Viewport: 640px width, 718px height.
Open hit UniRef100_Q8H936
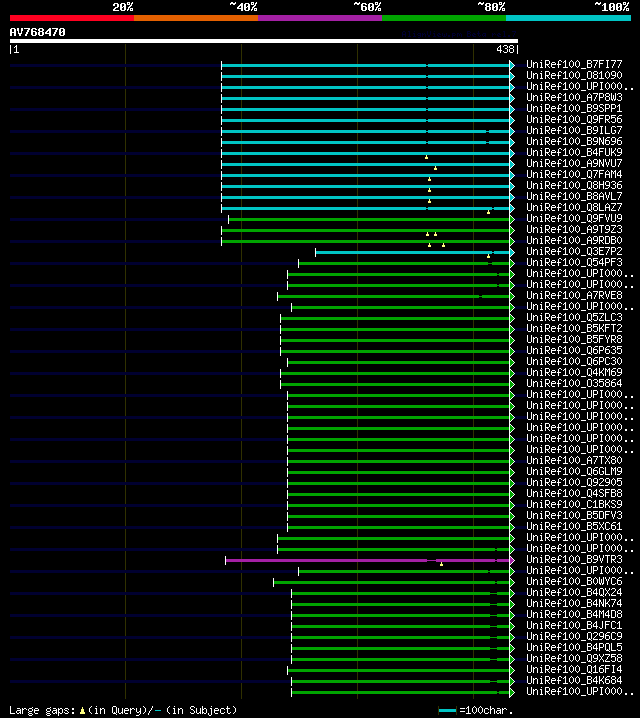point(574,185)
